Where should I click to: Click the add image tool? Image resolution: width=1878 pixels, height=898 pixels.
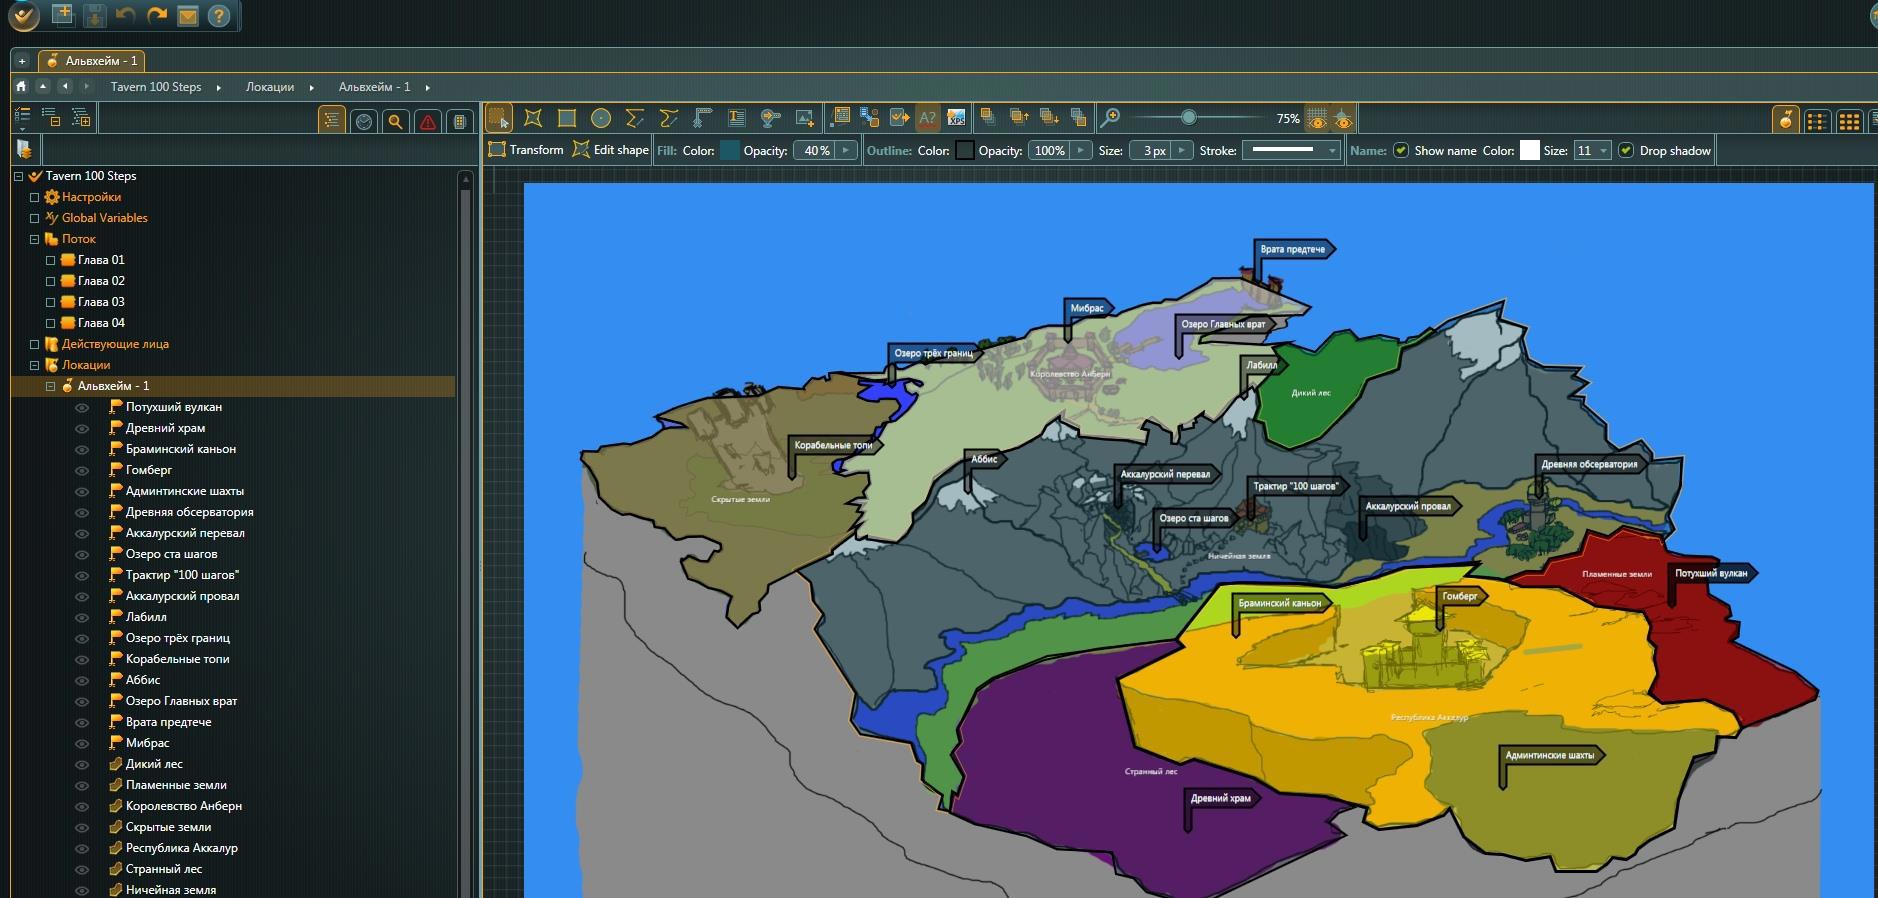coord(804,119)
